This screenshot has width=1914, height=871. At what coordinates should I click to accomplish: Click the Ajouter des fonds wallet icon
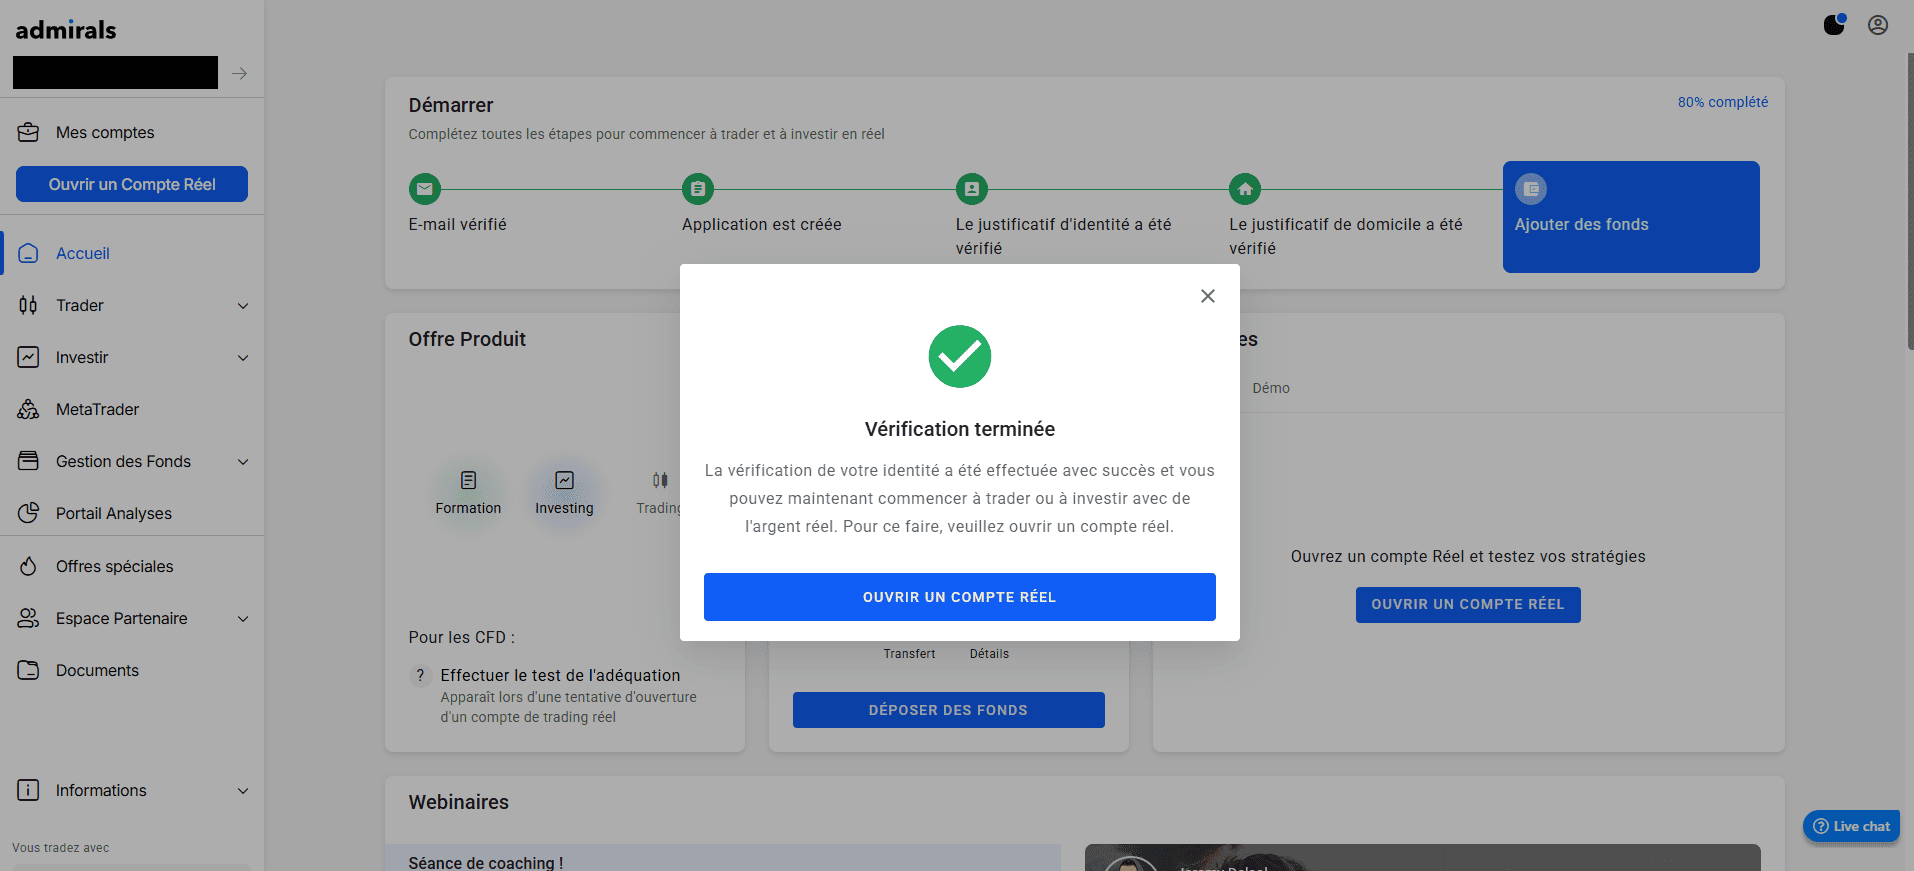tap(1531, 188)
